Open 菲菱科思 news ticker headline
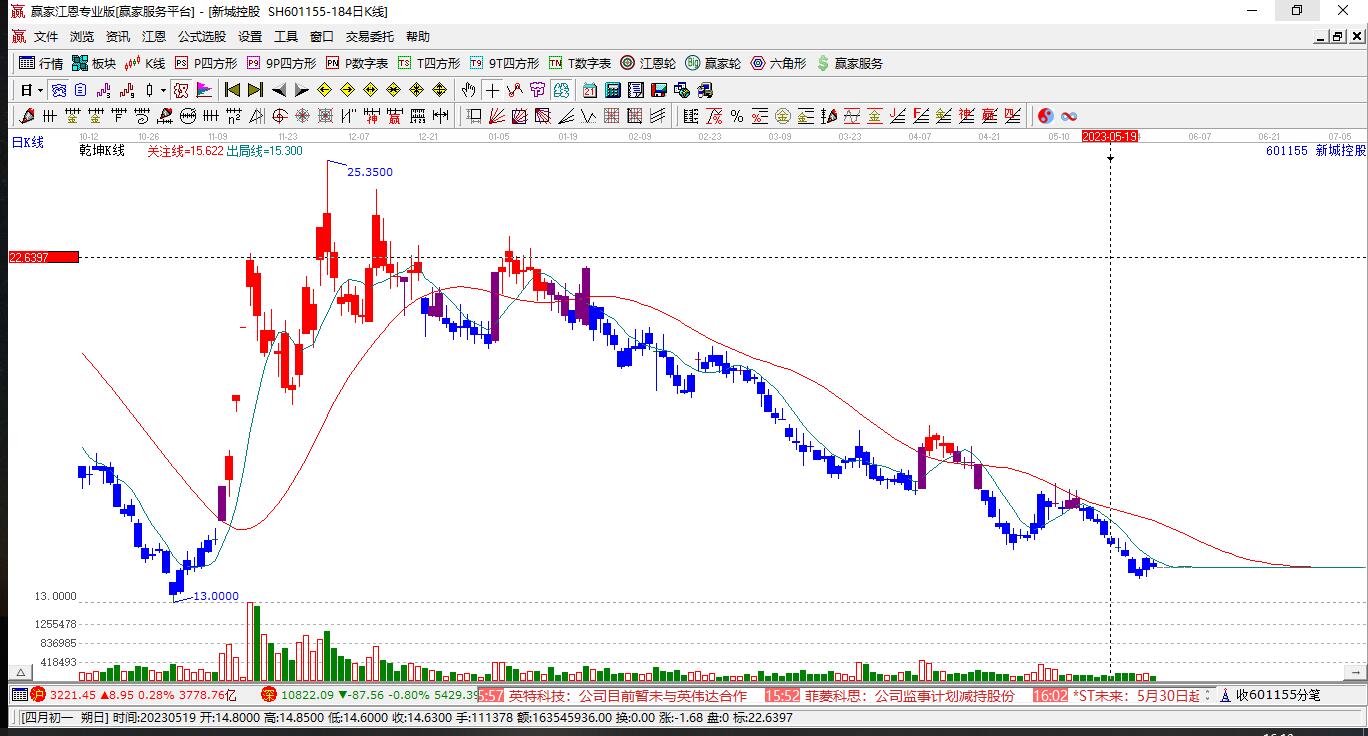 pyautogui.click(x=910, y=695)
